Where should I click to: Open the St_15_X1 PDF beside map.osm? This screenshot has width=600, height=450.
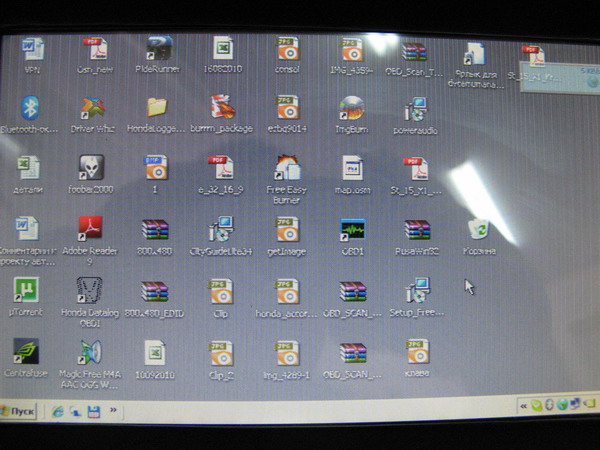pyautogui.click(x=416, y=168)
